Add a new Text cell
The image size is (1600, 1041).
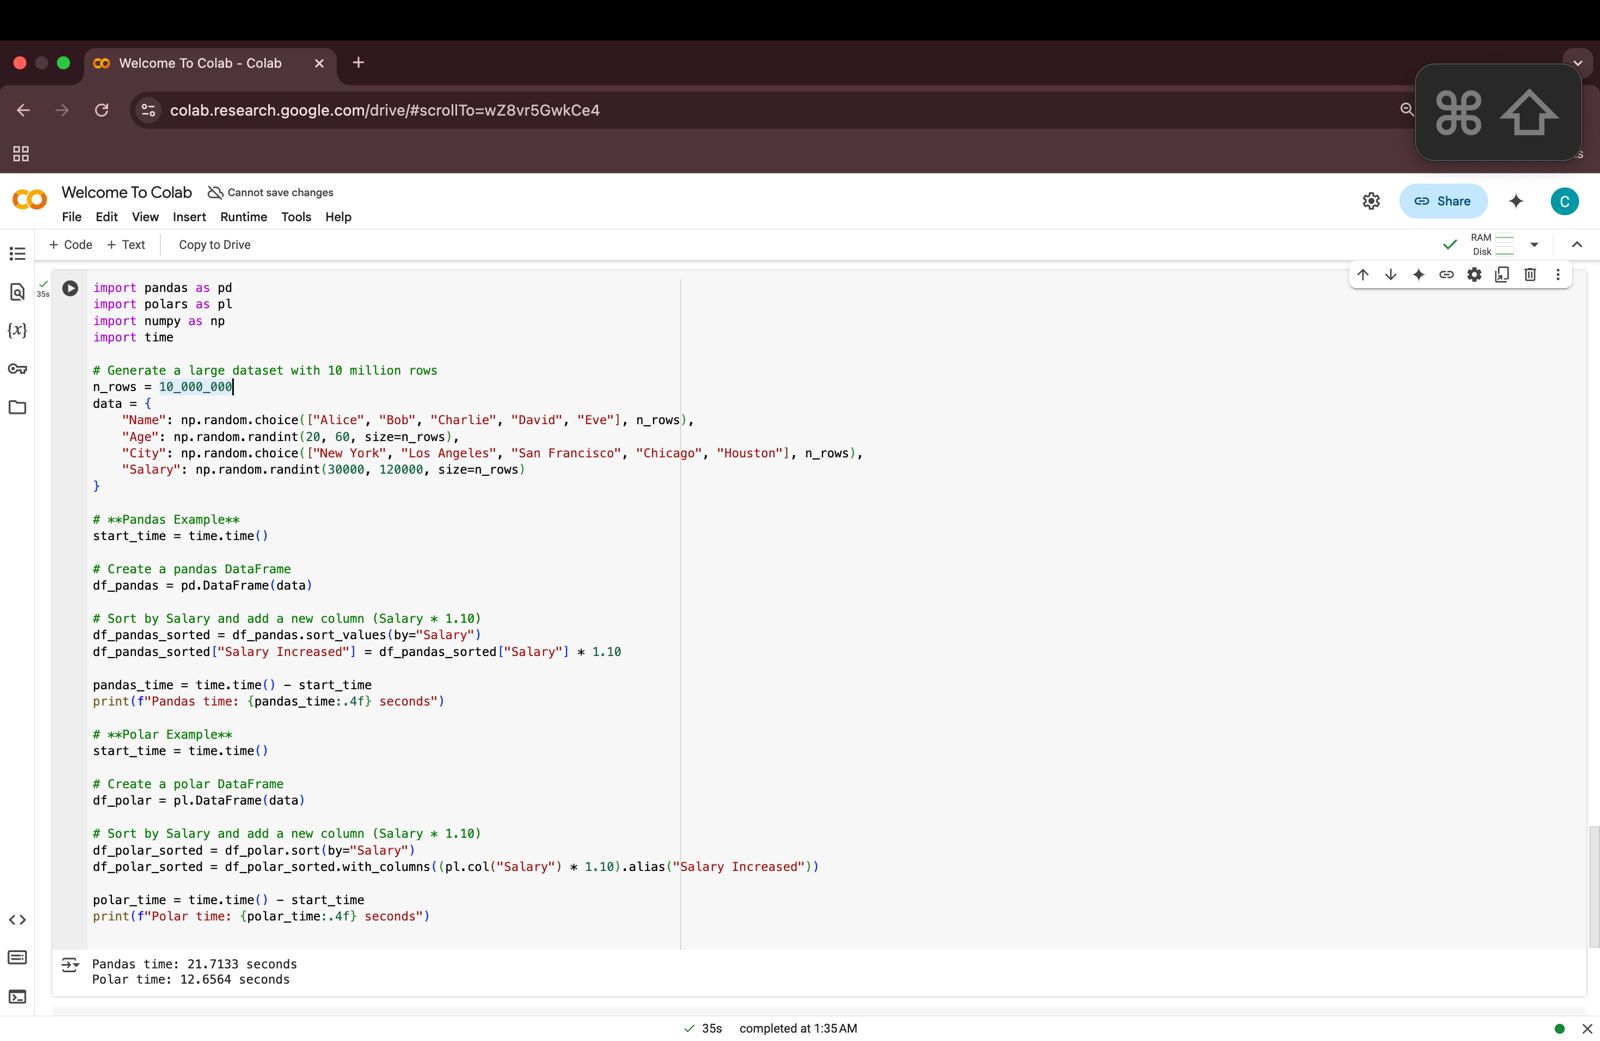126,245
